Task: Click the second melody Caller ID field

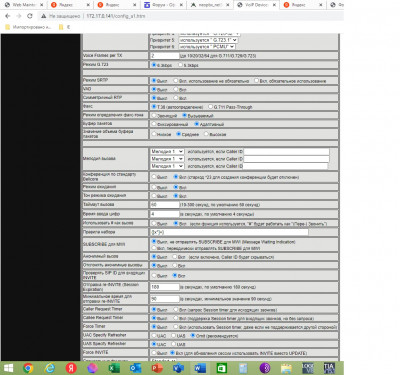Action: [286, 159]
